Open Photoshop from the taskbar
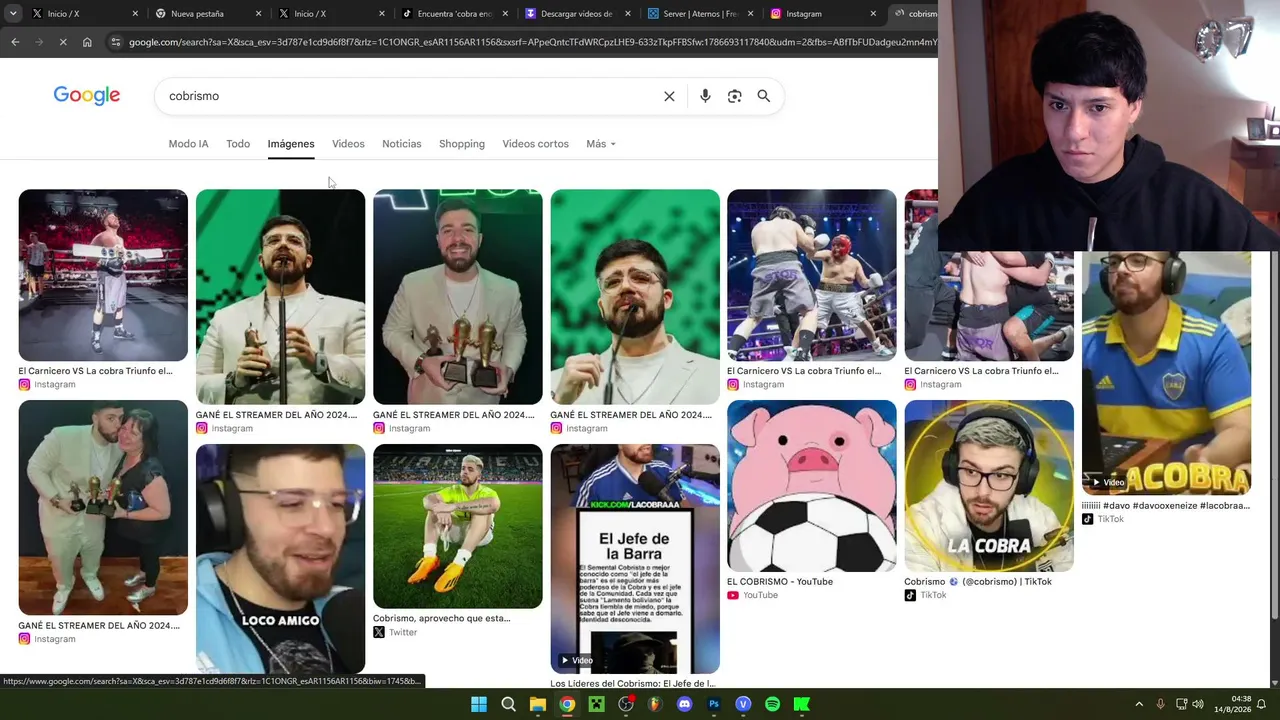The width and height of the screenshot is (1280, 720). [714, 704]
